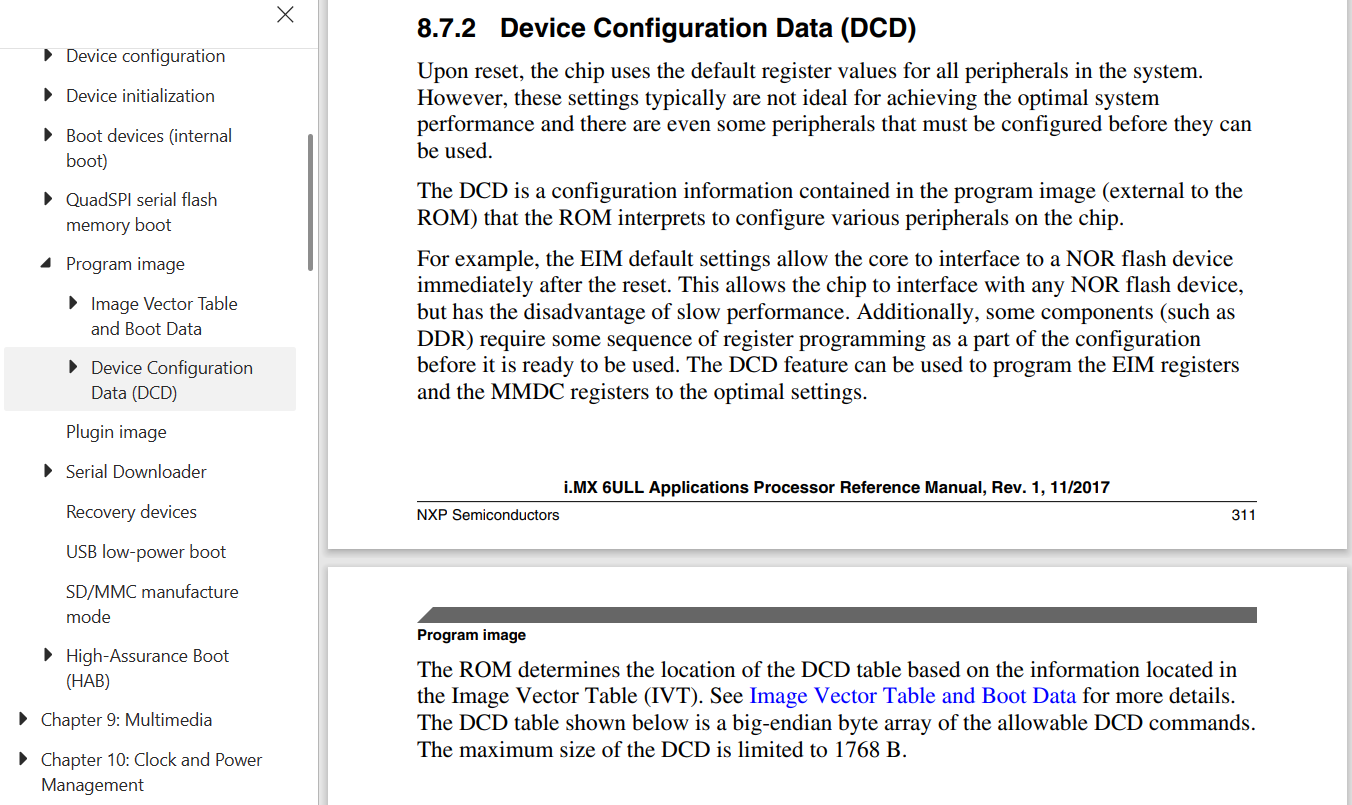Image resolution: width=1352 pixels, height=805 pixels.
Task: Open the Device configuration bookmark
Action: pos(145,56)
